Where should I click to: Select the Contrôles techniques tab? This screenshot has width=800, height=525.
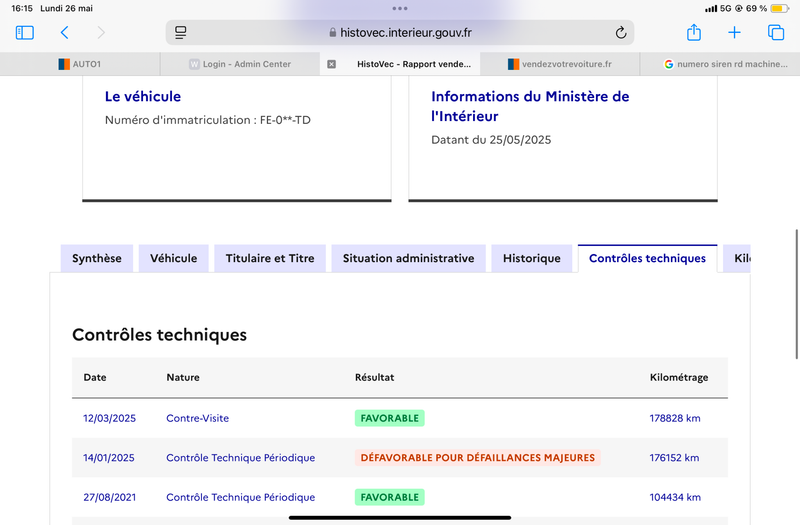(x=647, y=258)
